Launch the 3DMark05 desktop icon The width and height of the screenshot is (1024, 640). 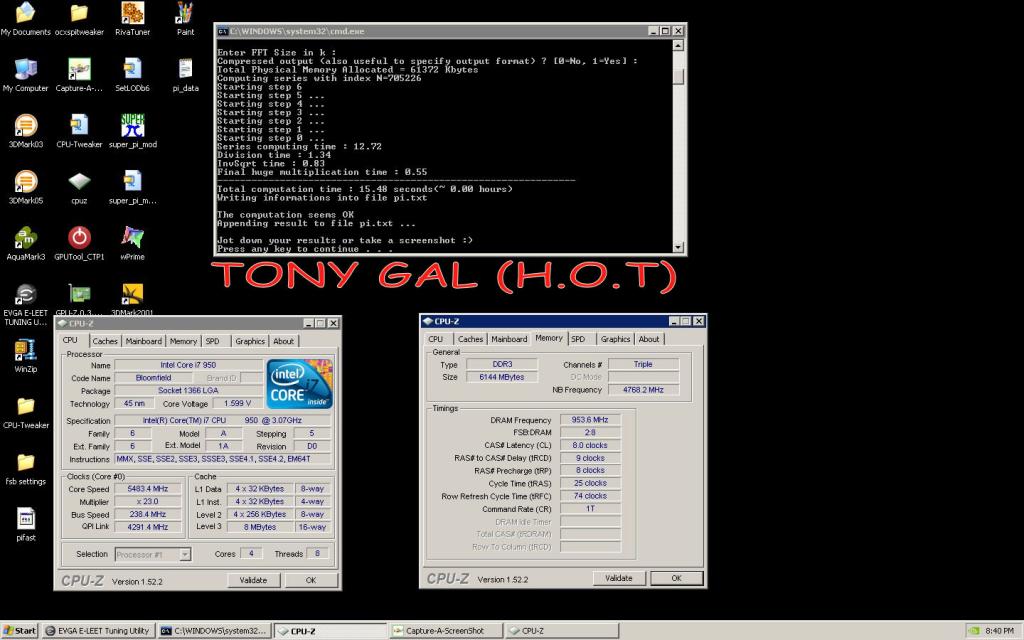point(25,187)
